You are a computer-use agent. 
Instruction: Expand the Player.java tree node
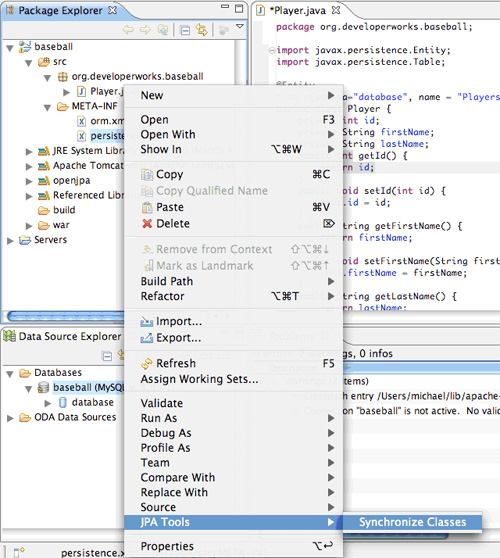[66, 93]
